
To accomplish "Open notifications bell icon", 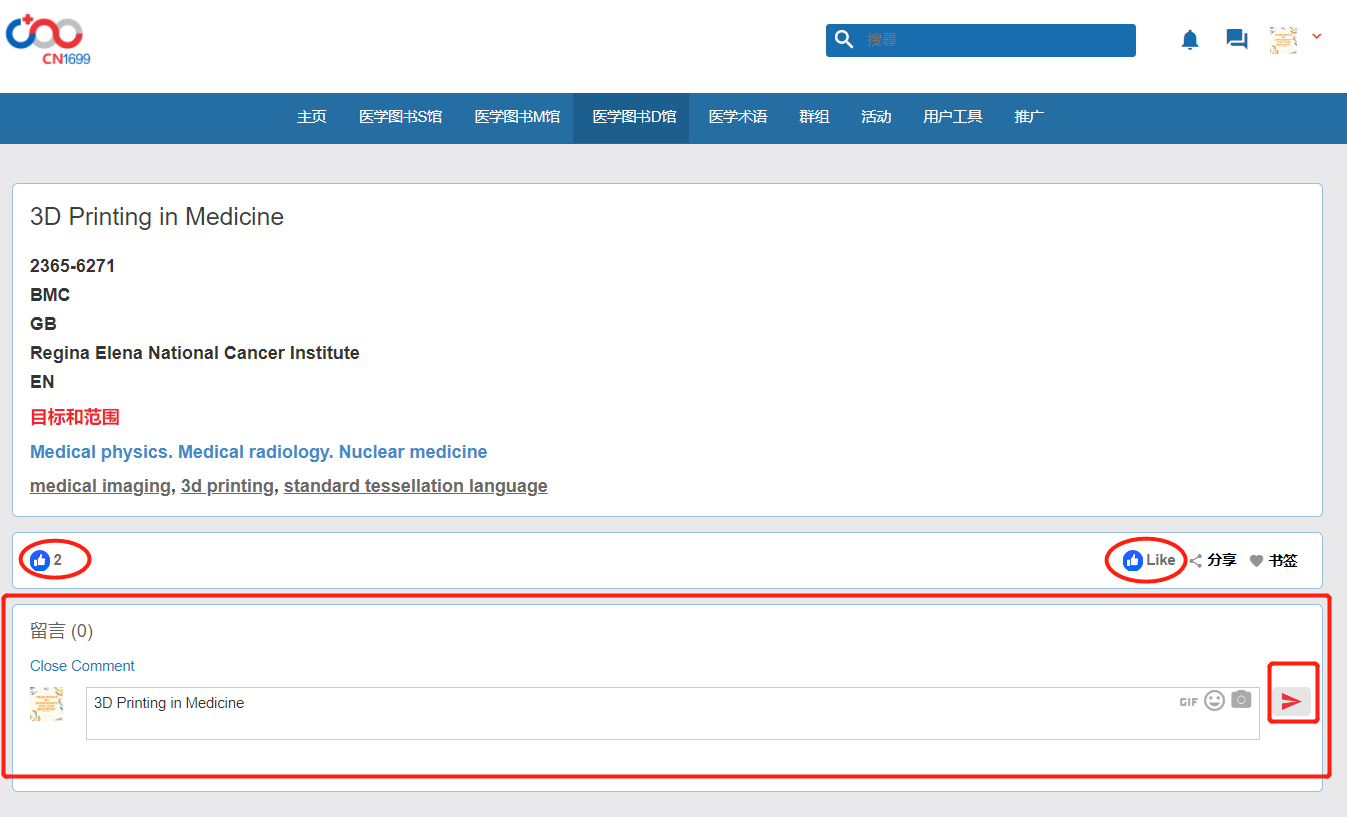I will pos(1190,40).
